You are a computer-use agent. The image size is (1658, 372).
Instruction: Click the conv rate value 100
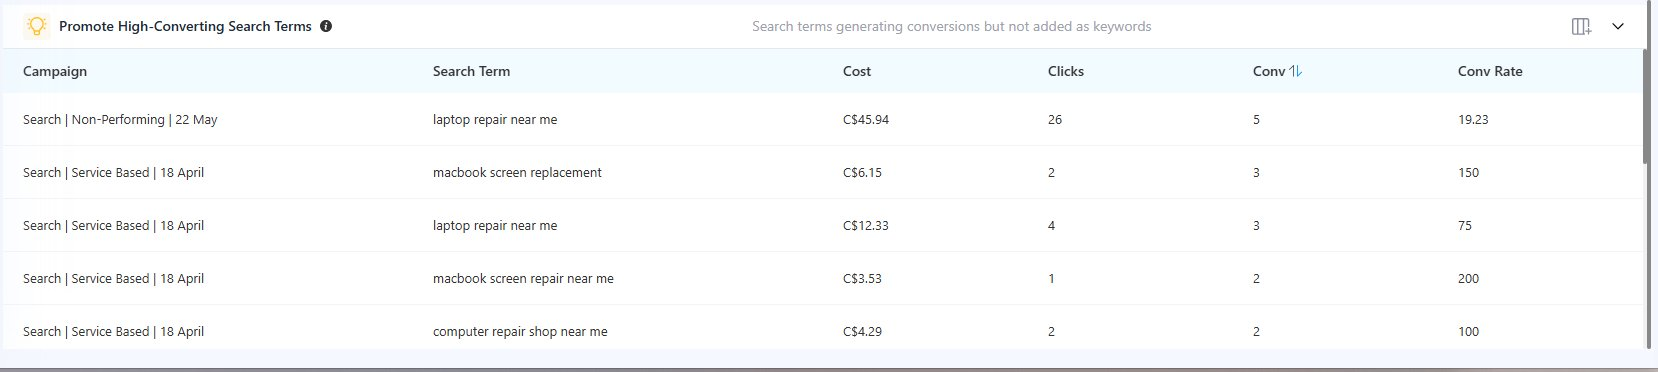point(1468,331)
